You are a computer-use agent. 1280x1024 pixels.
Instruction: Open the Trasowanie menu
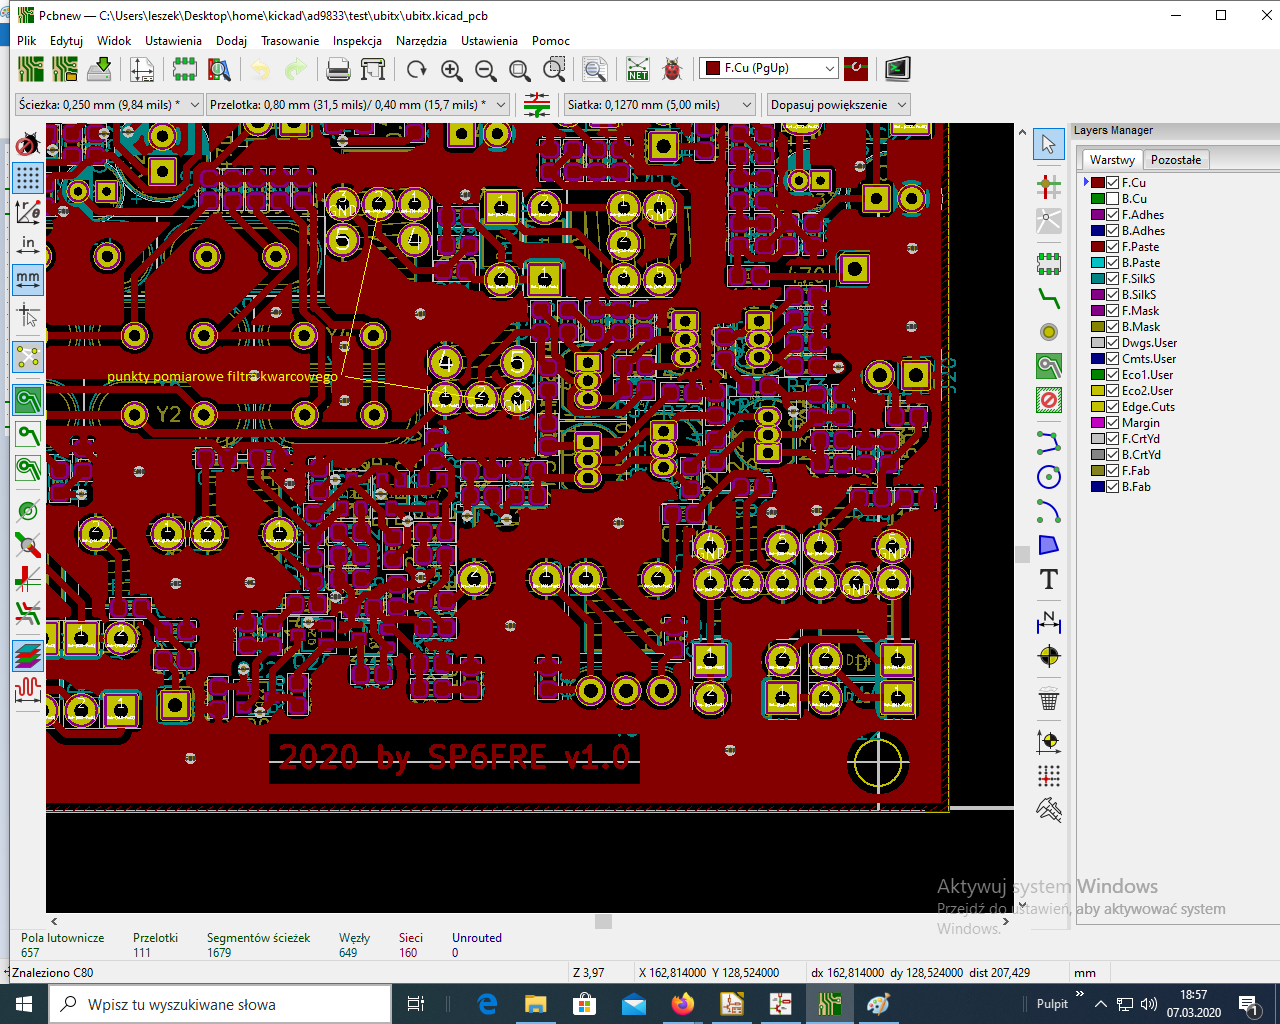(289, 41)
